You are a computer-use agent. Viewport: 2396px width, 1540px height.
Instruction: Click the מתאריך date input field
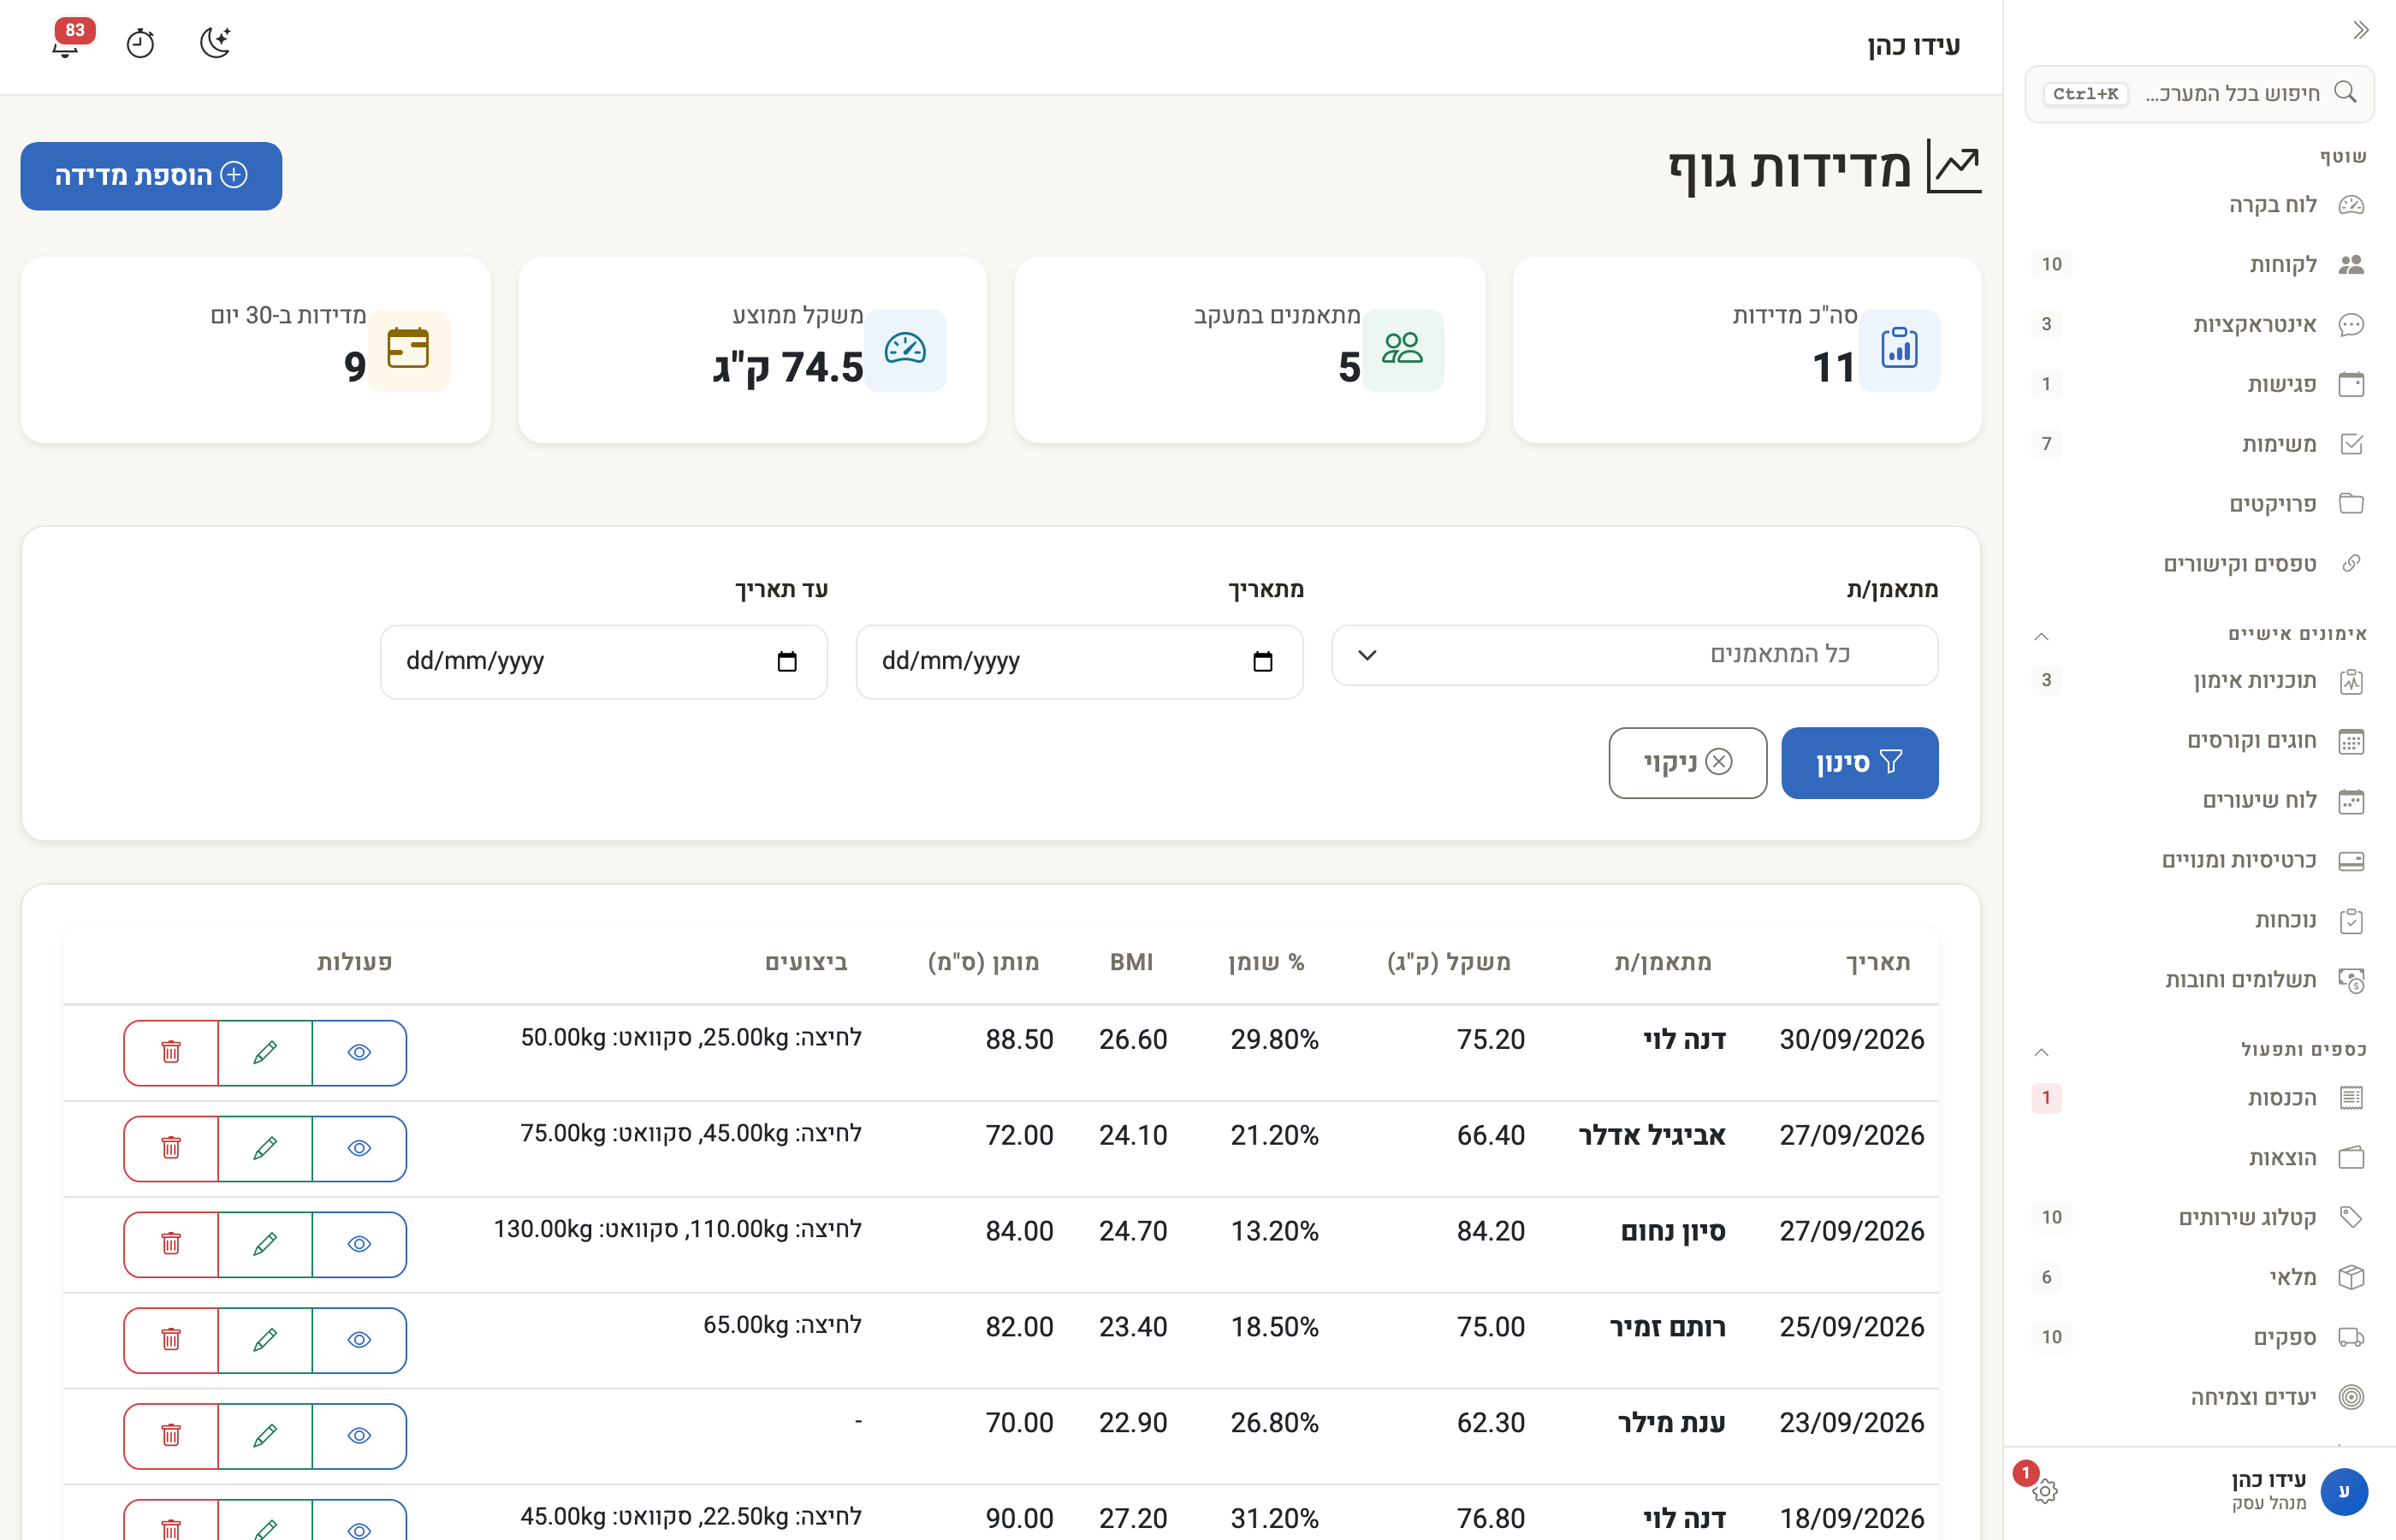click(x=1079, y=661)
